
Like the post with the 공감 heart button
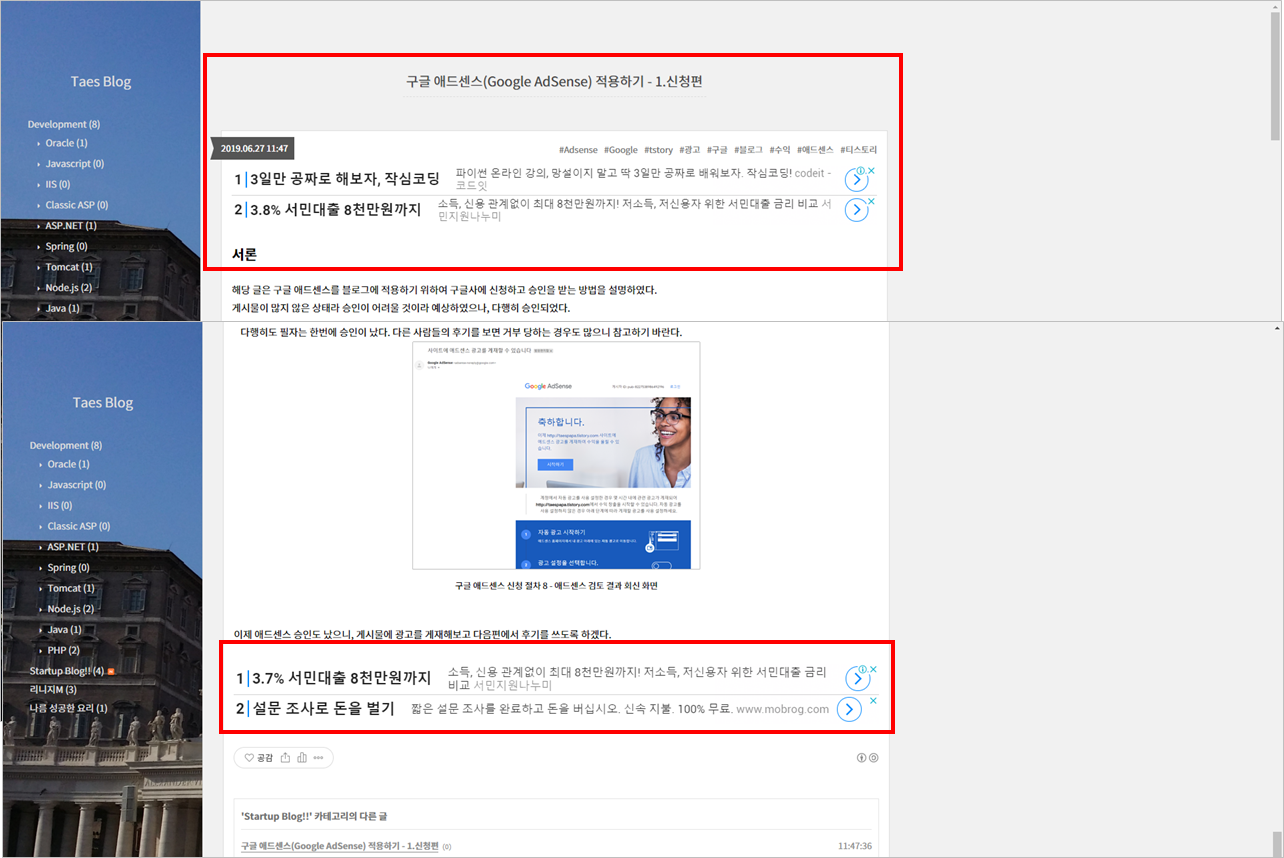259,758
